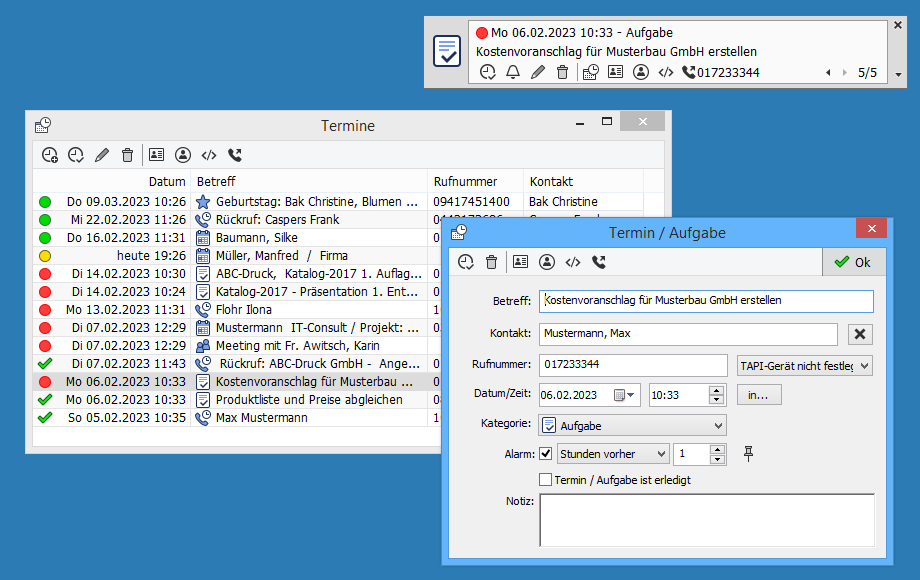Uncheck the Alarm checkbox
Image resolution: width=920 pixels, height=580 pixels.
click(545, 454)
